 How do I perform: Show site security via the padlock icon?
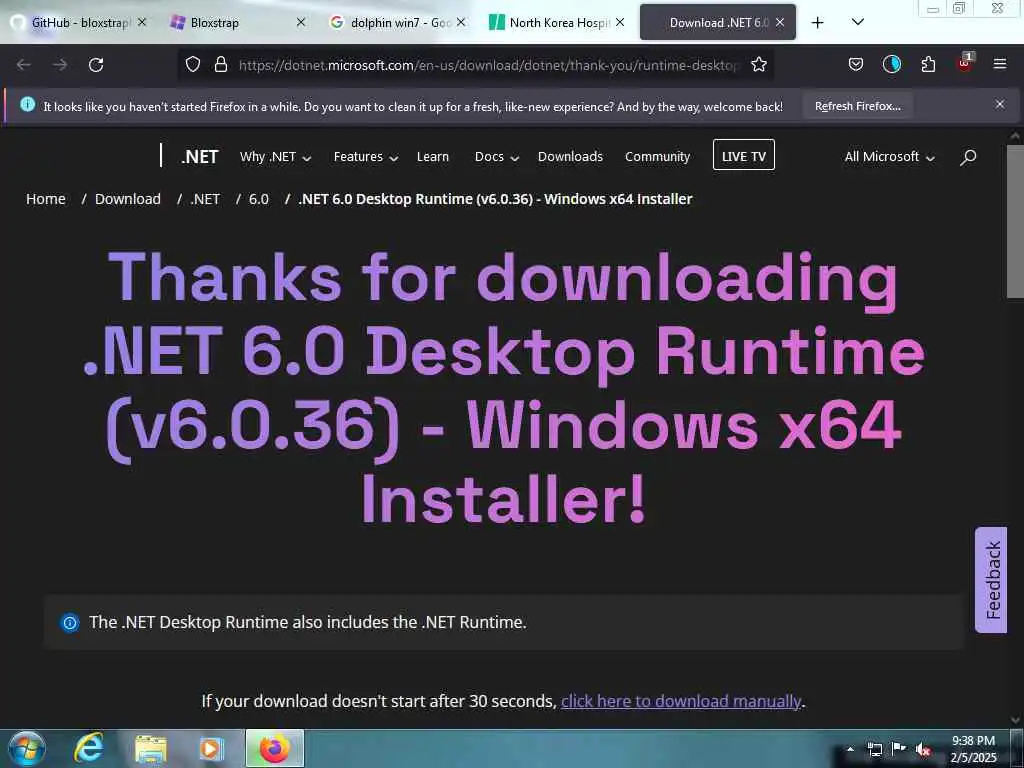coord(221,64)
